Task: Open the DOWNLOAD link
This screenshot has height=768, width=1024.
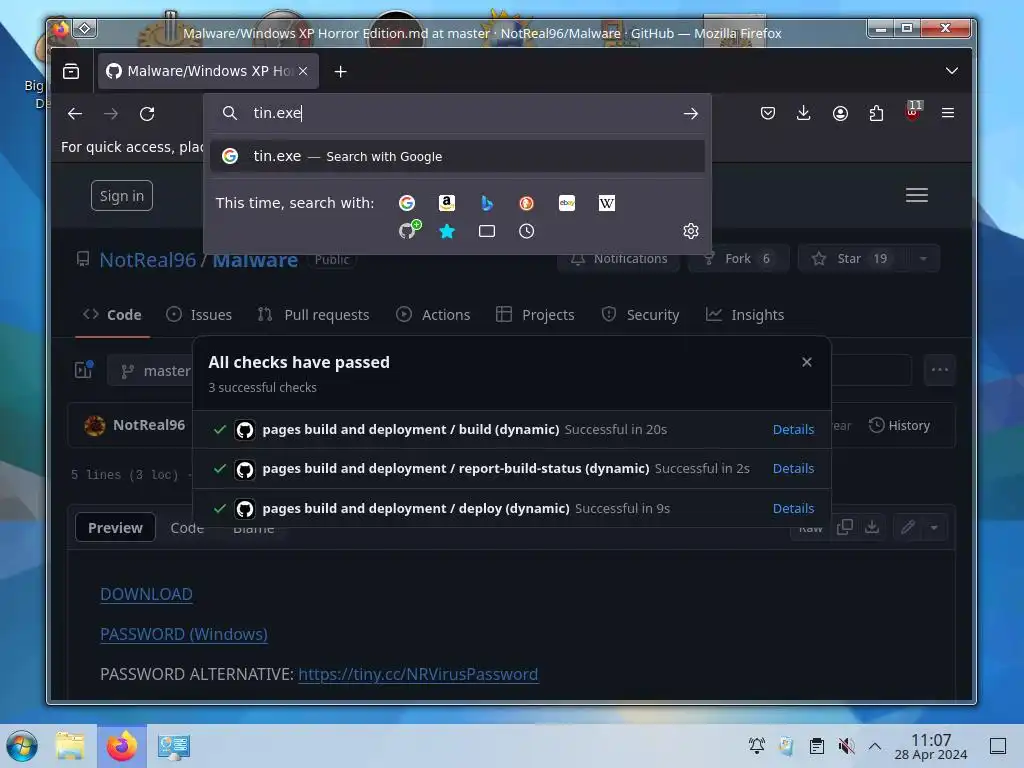Action: tap(146, 594)
